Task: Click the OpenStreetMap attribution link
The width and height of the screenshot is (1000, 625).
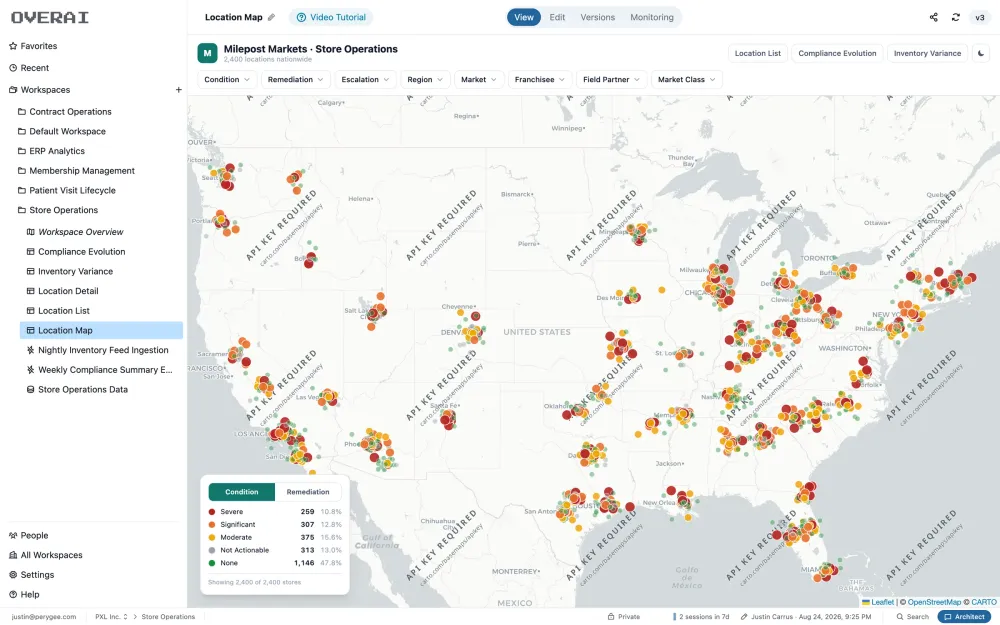Action: click(934, 602)
